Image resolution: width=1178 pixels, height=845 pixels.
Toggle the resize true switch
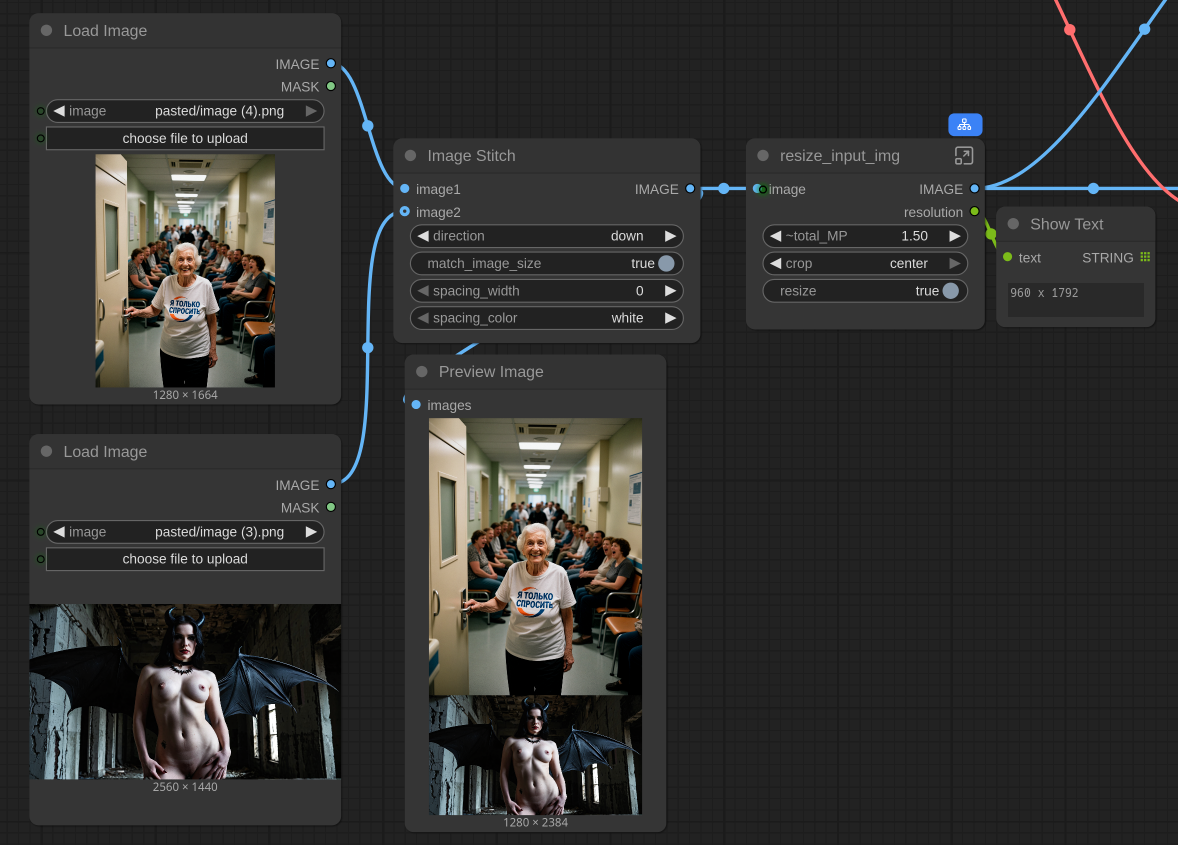tap(950, 291)
